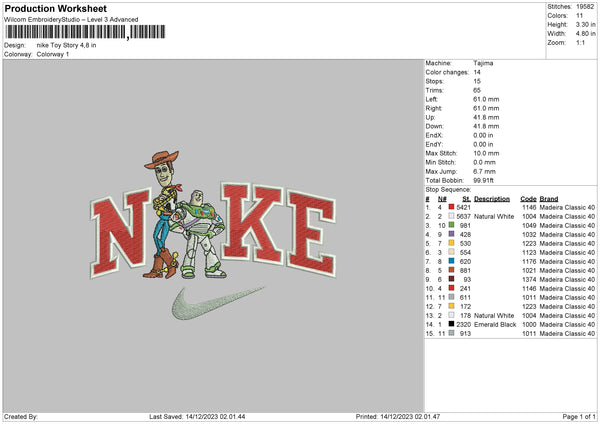This screenshot has width=600, height=424.
Task: Select the Emerald Black description text
Action: pyautogui.click(x=495, y=325)
